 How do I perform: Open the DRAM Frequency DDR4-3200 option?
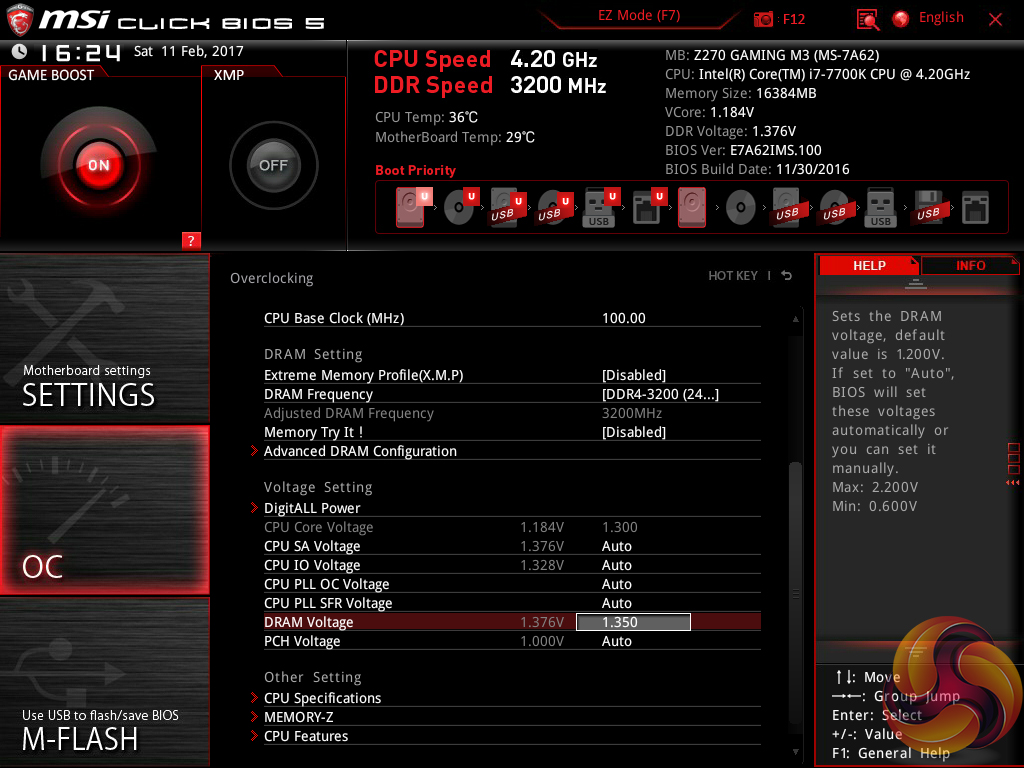(660, 394)
